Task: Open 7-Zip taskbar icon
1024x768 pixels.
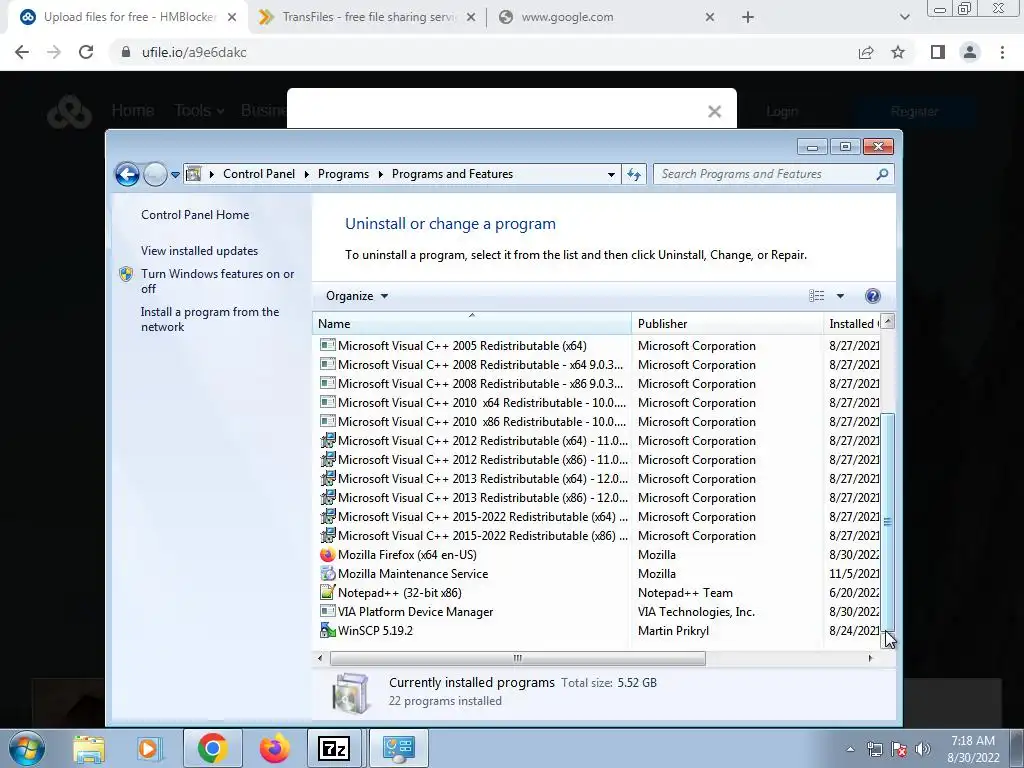Action: (334, 748)
